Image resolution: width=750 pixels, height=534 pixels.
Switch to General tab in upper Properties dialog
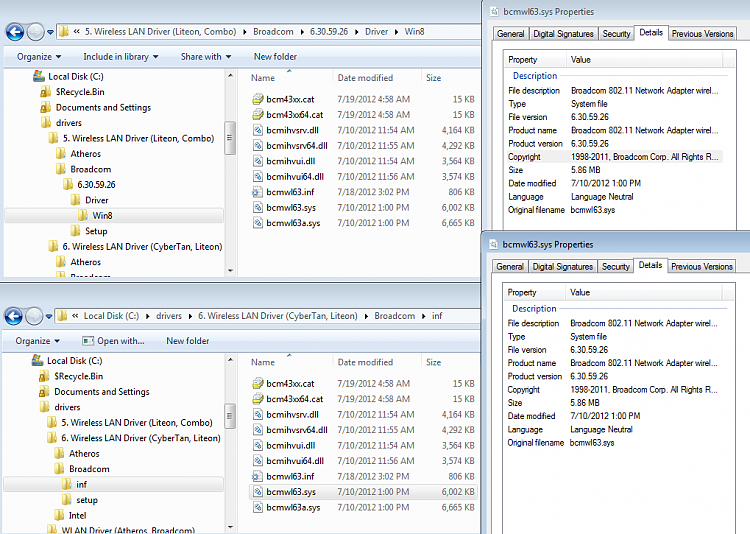coord(510,34)
